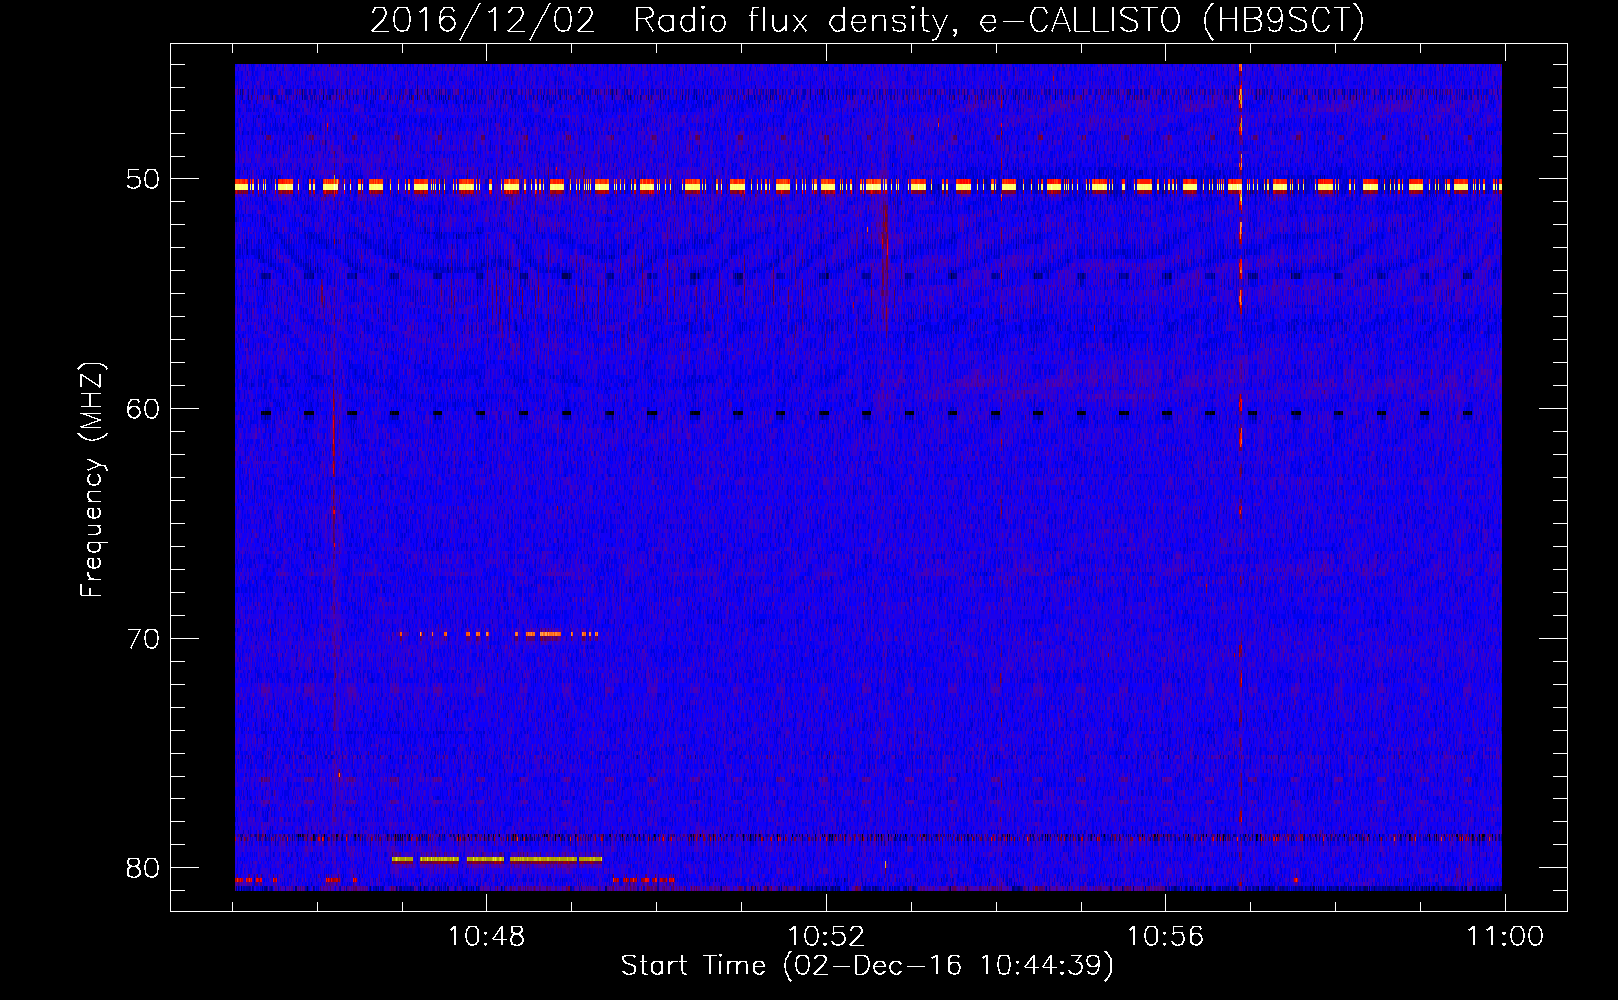
Task: Click the 11:00 time tick label
Action: (x=1505, y=937)
